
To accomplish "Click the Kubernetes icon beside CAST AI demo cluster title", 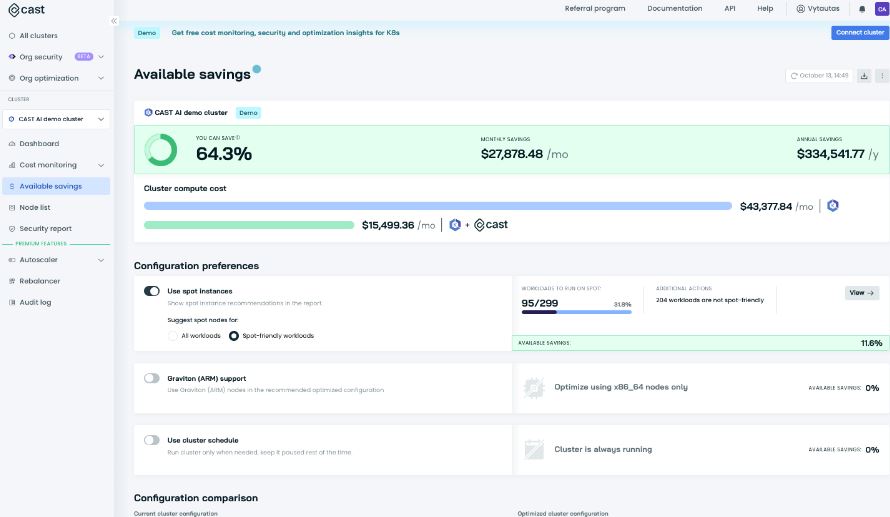I will (x=148, y=112).
